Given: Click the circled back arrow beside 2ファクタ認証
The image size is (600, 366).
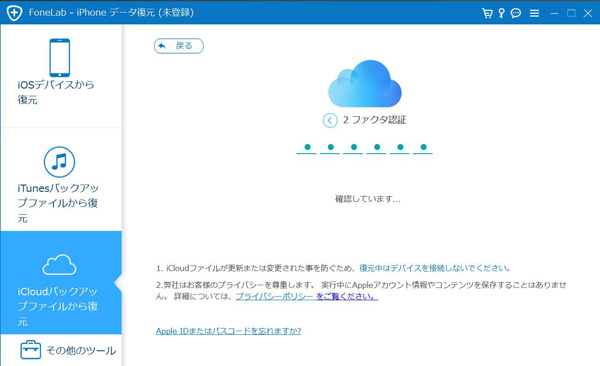Looking at the screenshot, I should (330, 120).
